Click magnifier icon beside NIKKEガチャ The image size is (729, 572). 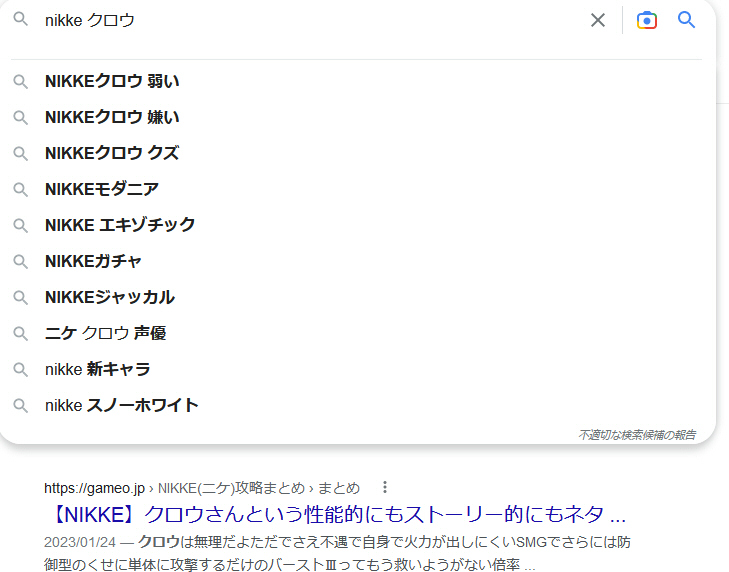click(x=20, y=261)
